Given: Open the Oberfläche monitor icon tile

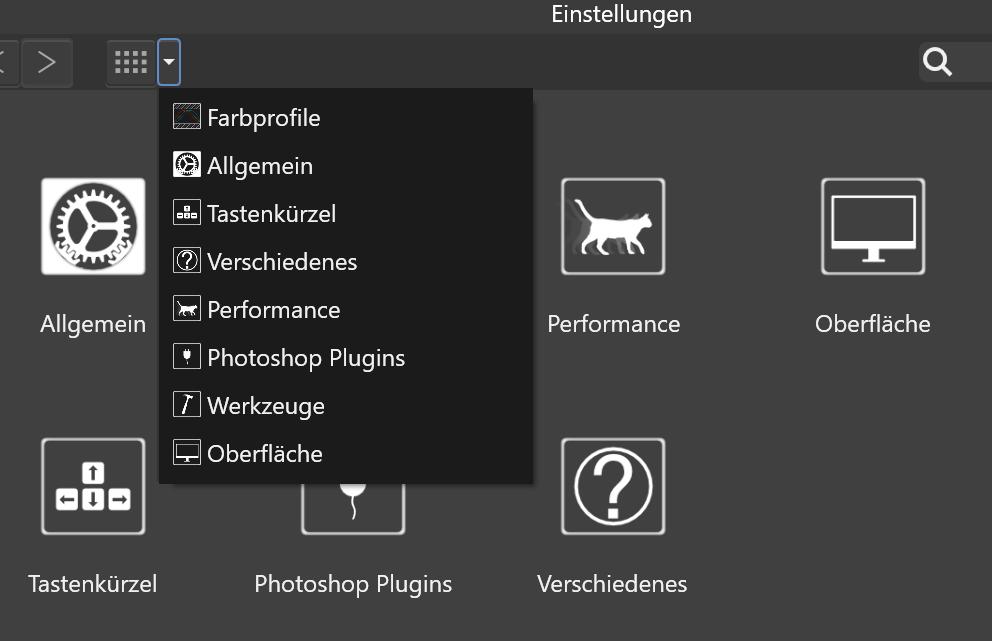Looking at the screenshot, I should [x=873, y=227].
